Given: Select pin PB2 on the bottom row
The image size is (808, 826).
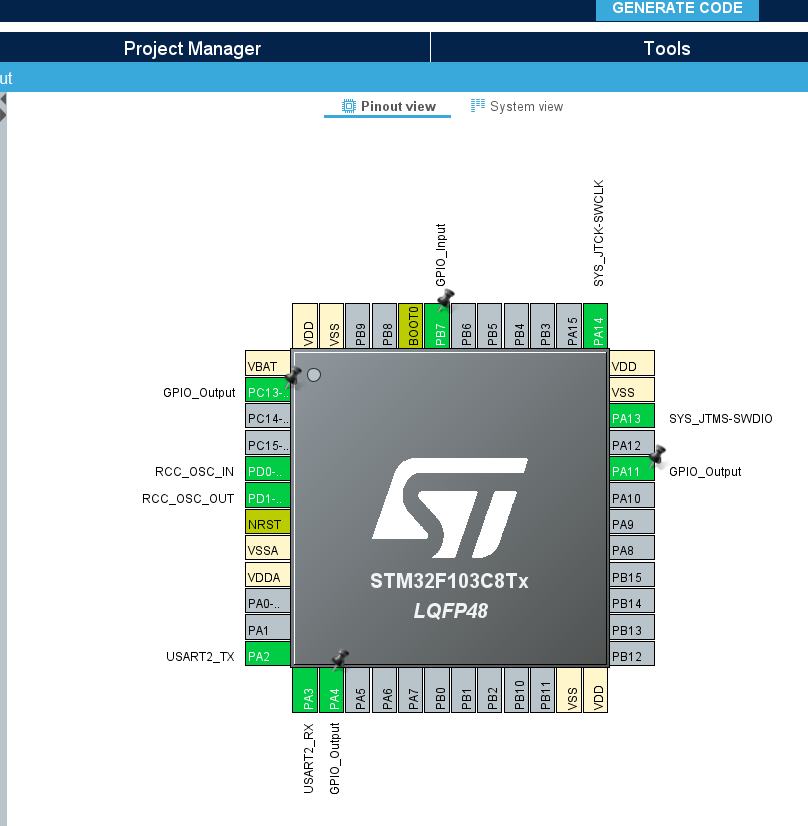Looking at the screenshot, I should click(490, 690).
